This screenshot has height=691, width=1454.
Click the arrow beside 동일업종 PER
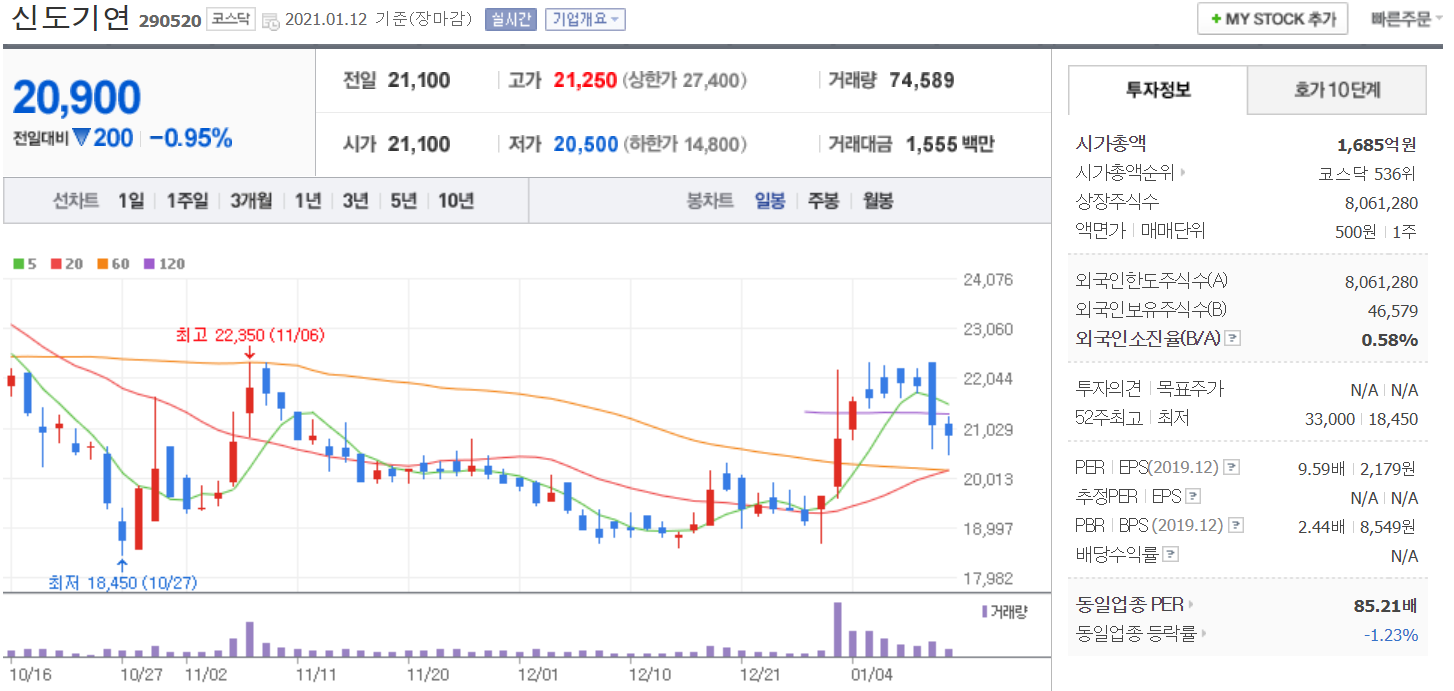(1191, 605)
